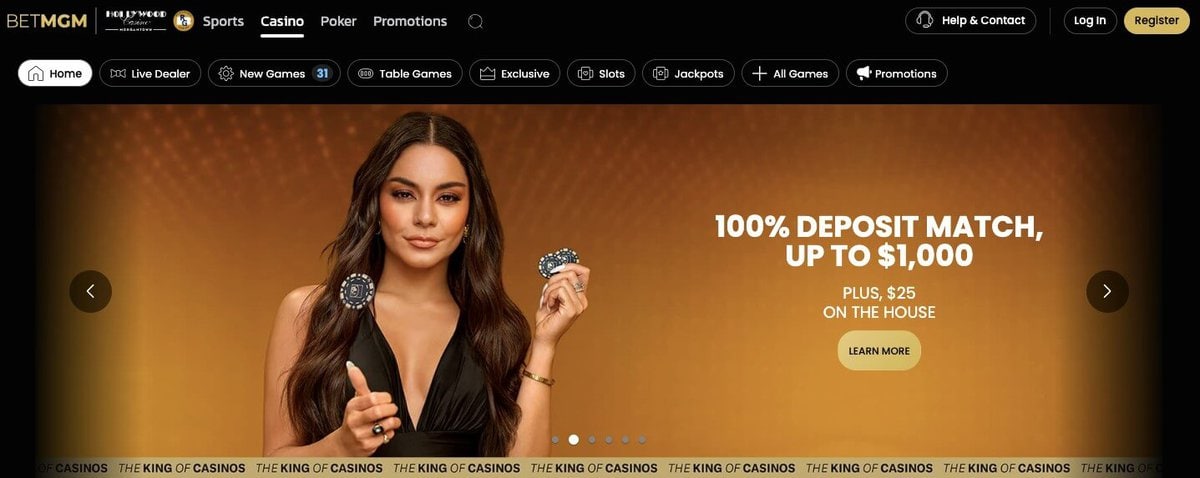Click the BetMGM logo
Image resolution: width=1200 pixels, height=478 pixels.
(x=47, y=20)
